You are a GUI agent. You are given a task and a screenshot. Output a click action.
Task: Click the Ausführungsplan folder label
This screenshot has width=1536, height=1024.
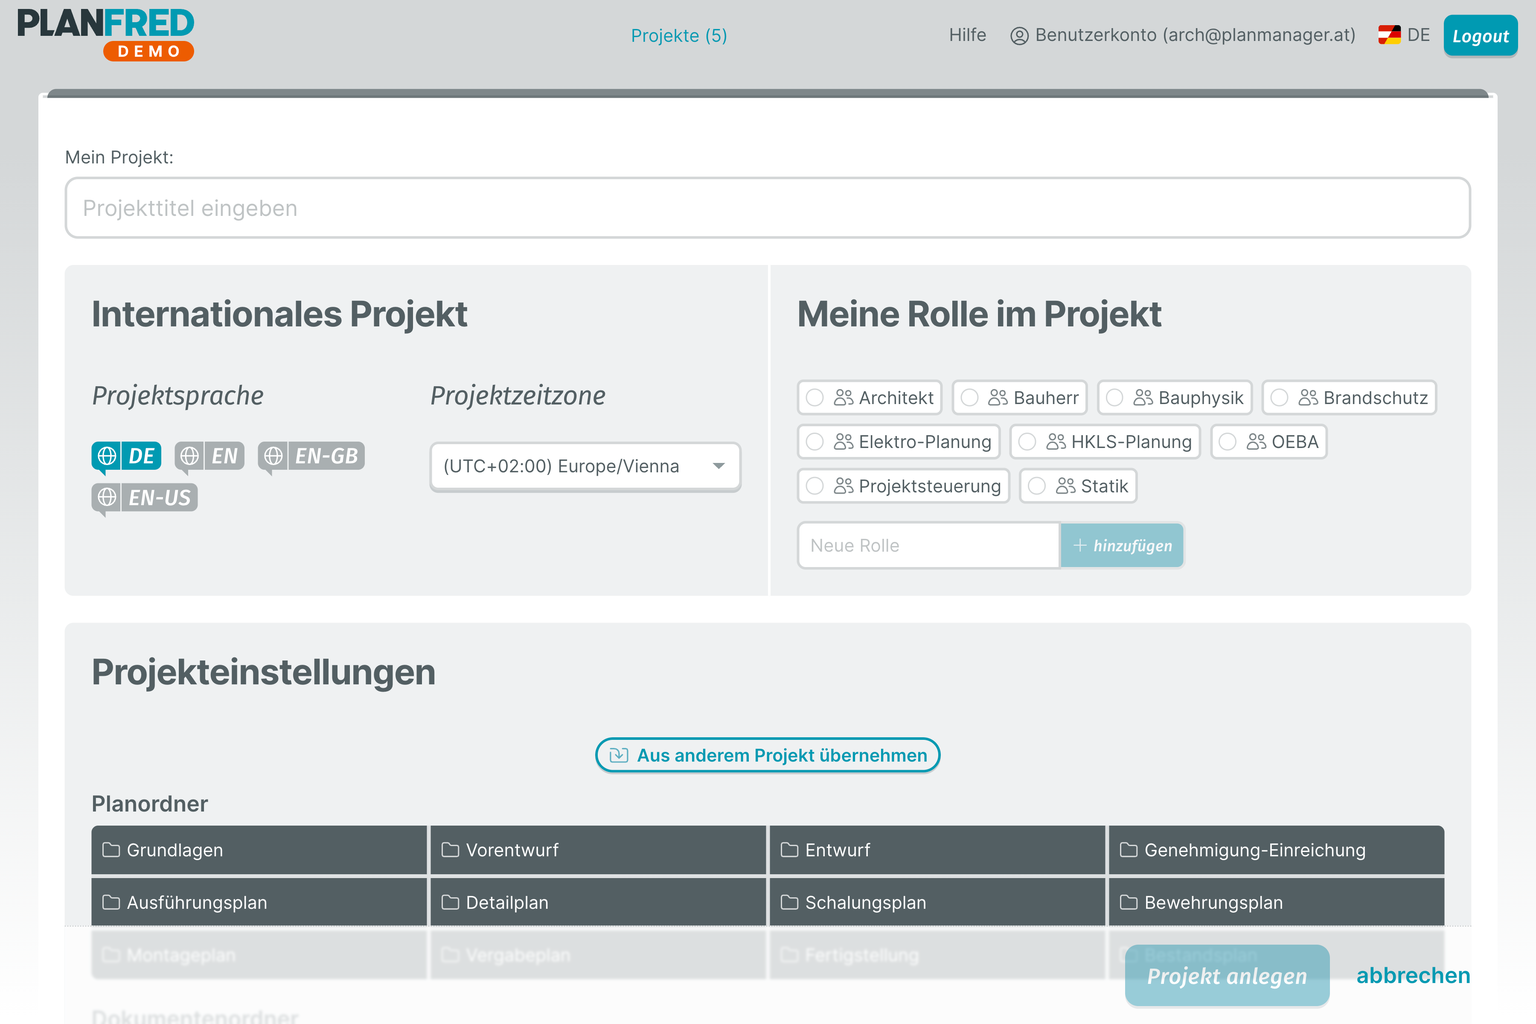tap(197, 903)
